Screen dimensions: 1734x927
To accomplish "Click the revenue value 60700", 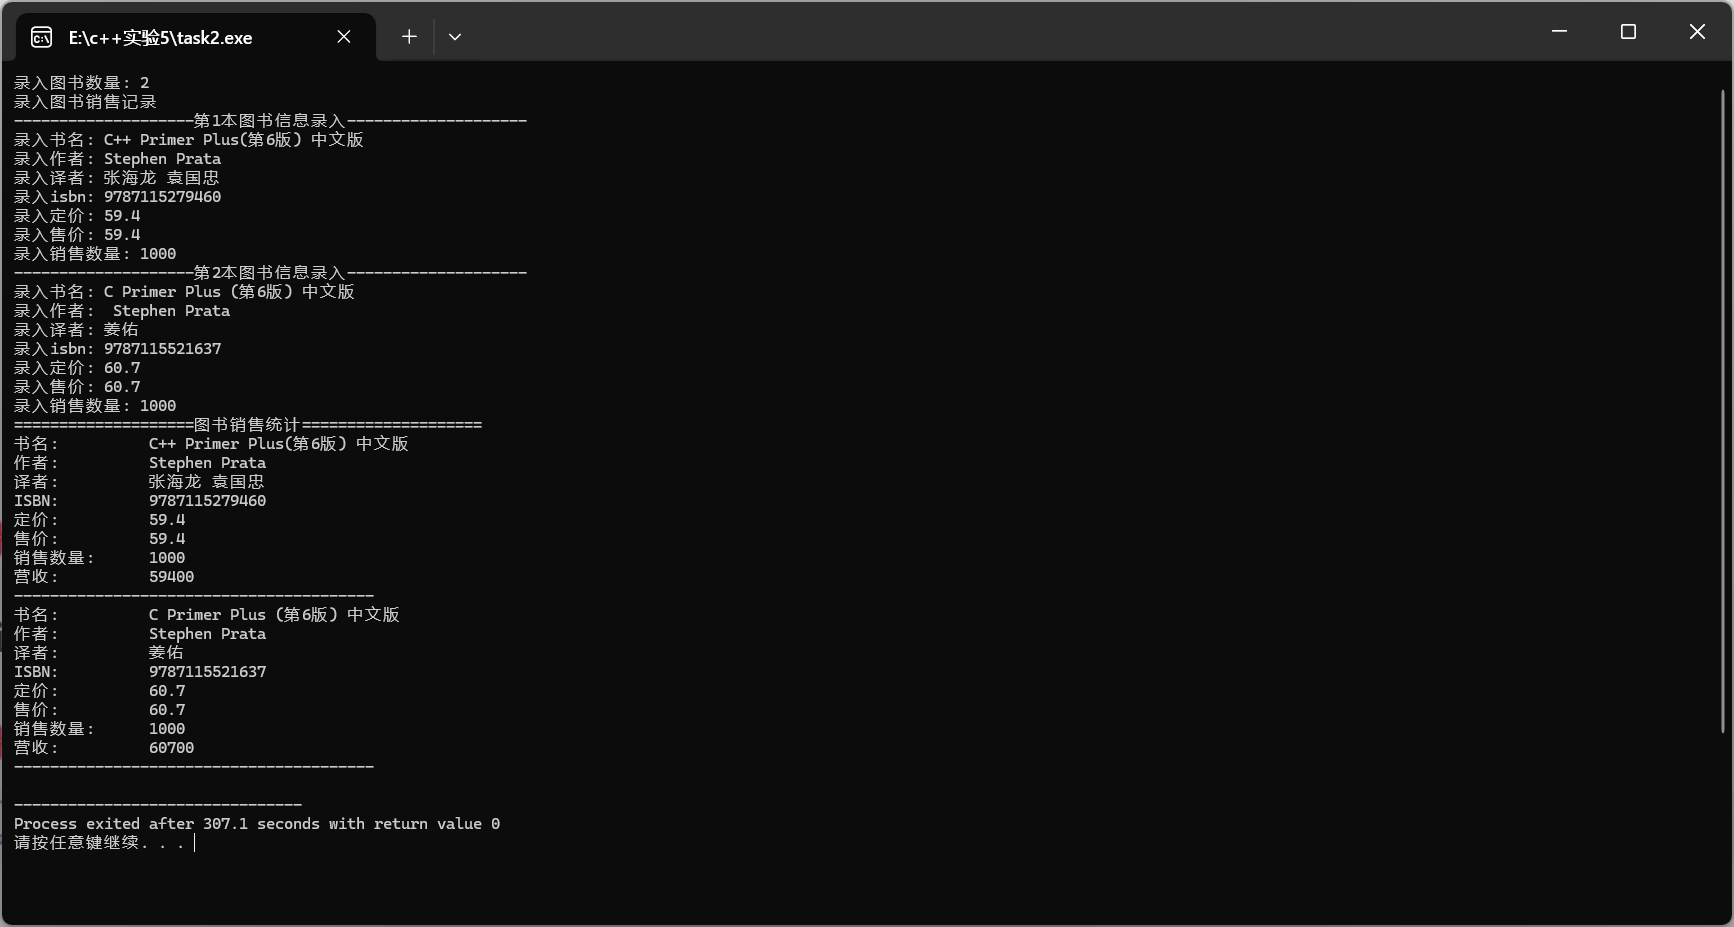I will [172, 748].
